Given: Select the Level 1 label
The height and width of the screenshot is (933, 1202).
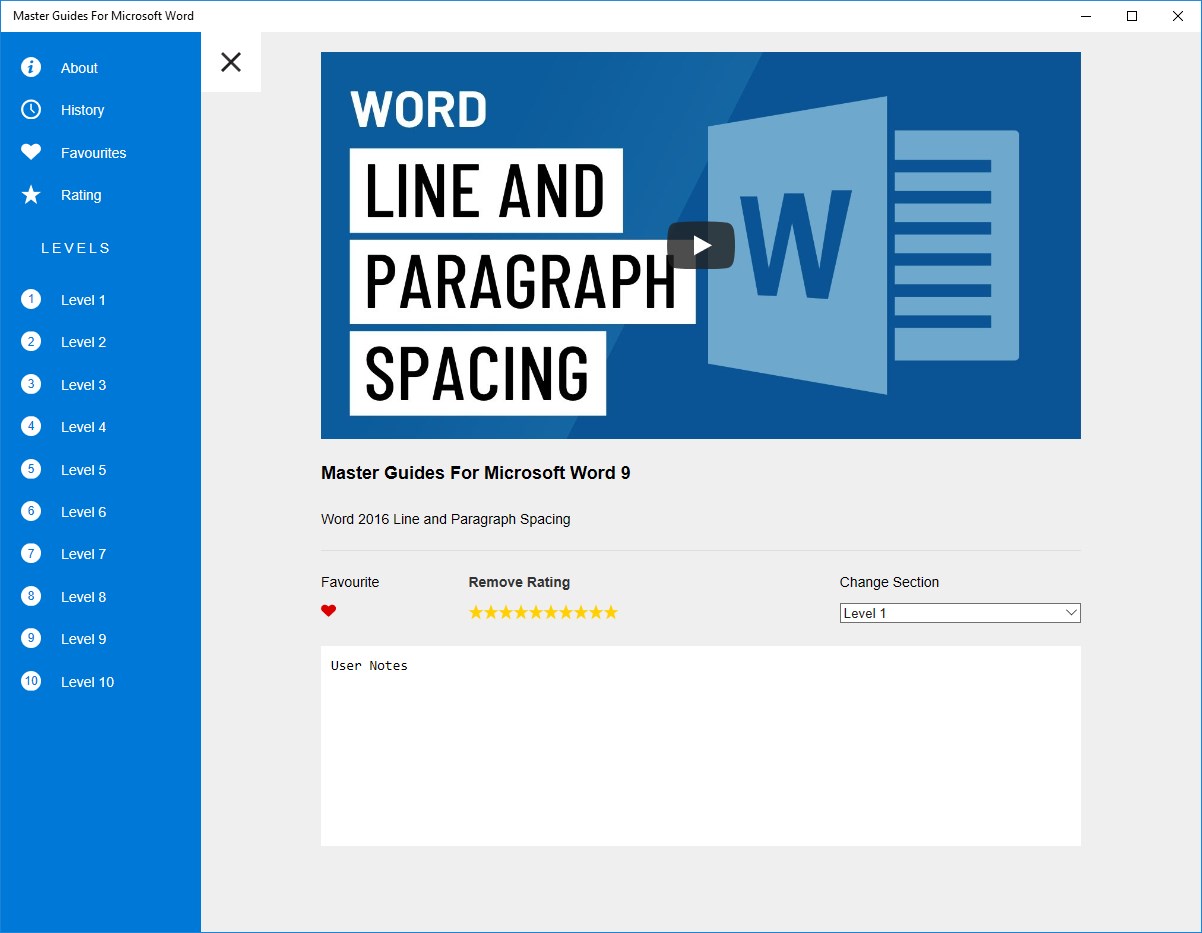Looking at the screenshot, I should 83,300.
